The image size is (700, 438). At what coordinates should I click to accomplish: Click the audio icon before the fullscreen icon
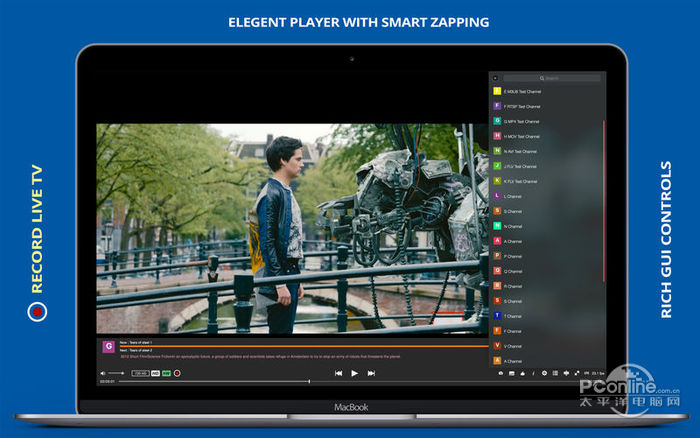(566, 373)
